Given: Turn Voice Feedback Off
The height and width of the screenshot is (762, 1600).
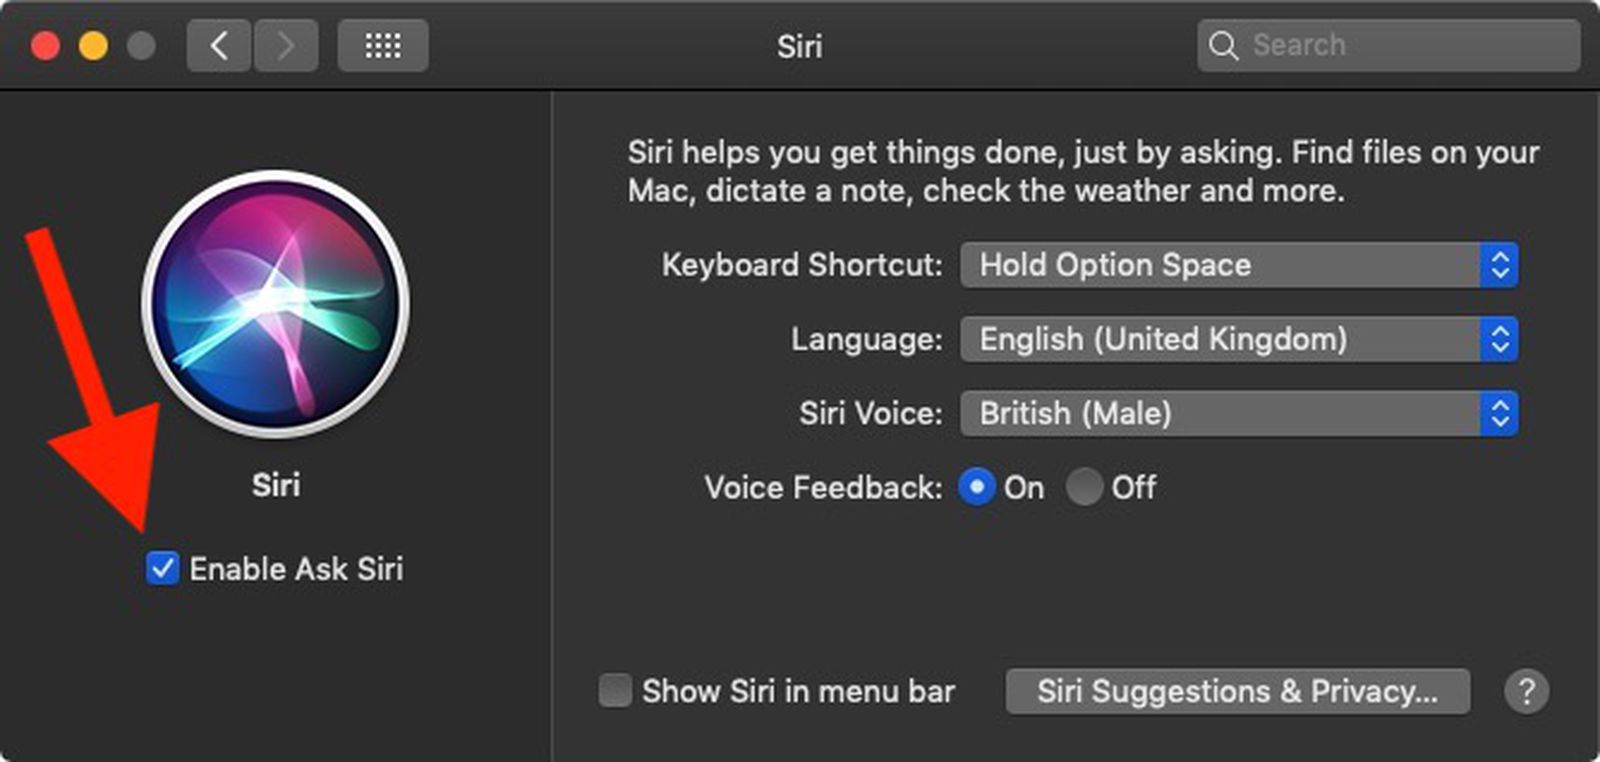Looking at the screenshot, I should coord(1086,488).
